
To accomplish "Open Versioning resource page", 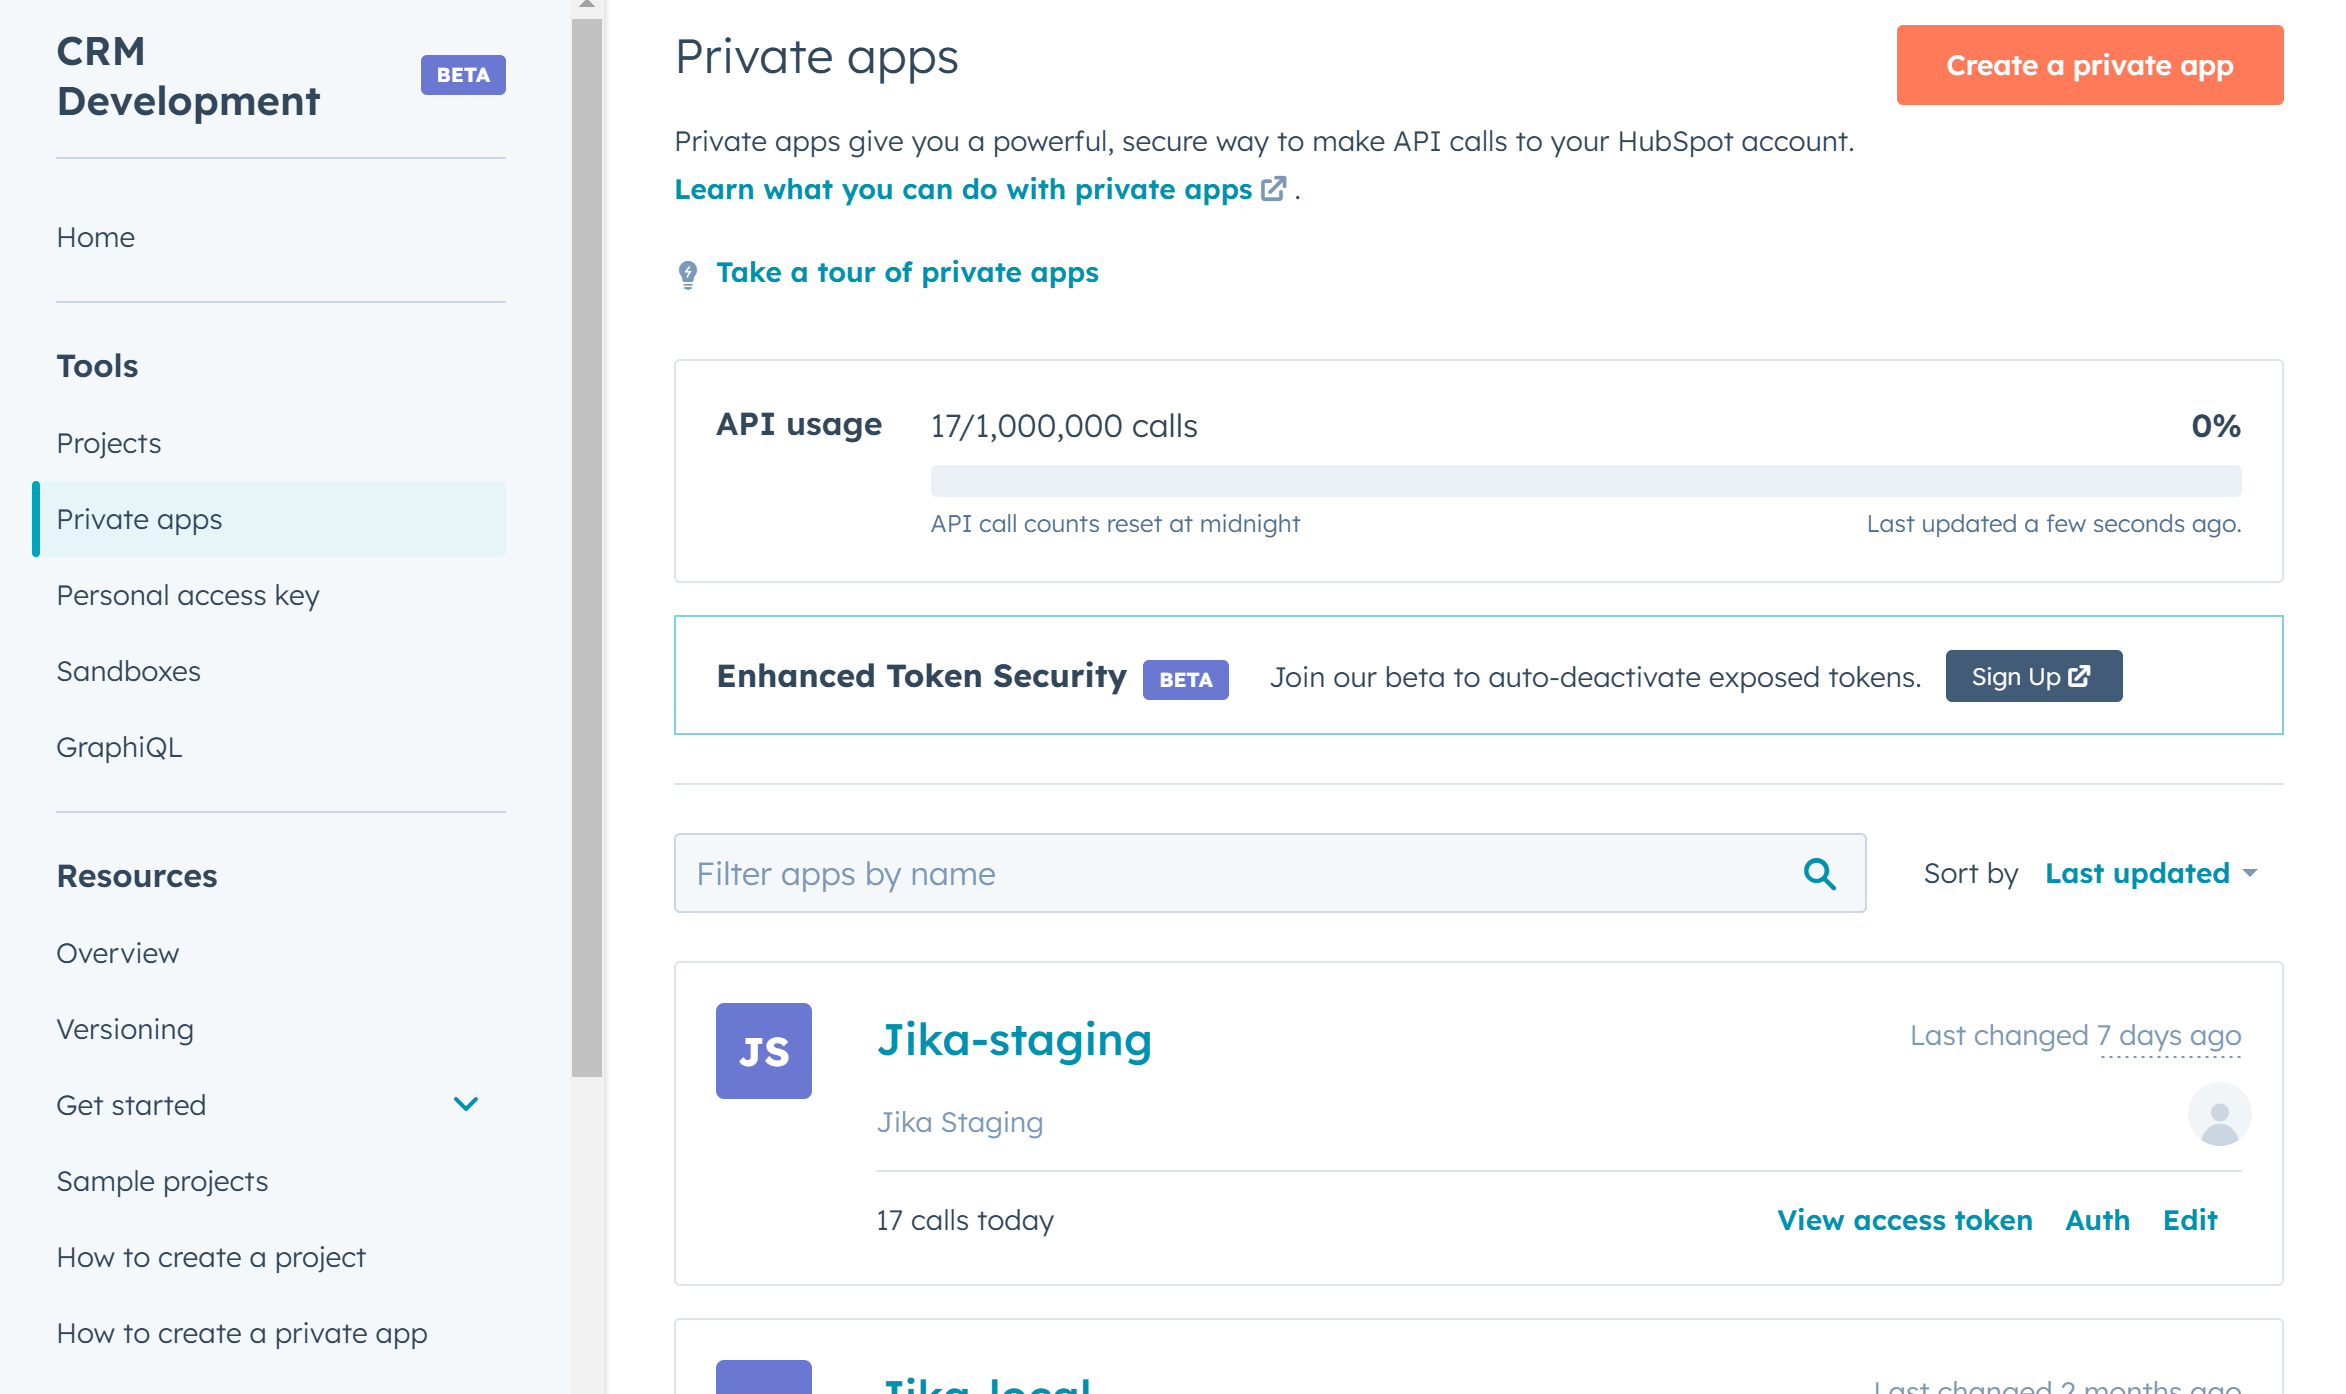I will click(x=125, y=1029).
